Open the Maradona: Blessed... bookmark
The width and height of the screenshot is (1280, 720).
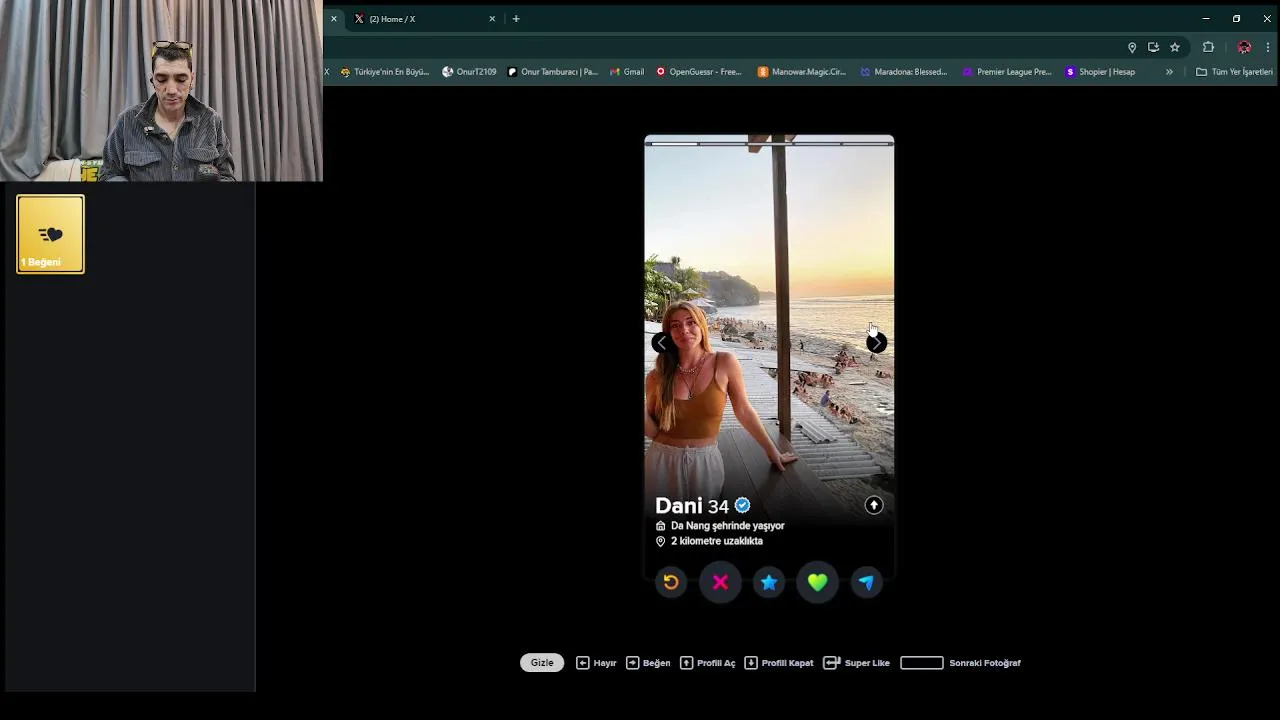point(903,72)
